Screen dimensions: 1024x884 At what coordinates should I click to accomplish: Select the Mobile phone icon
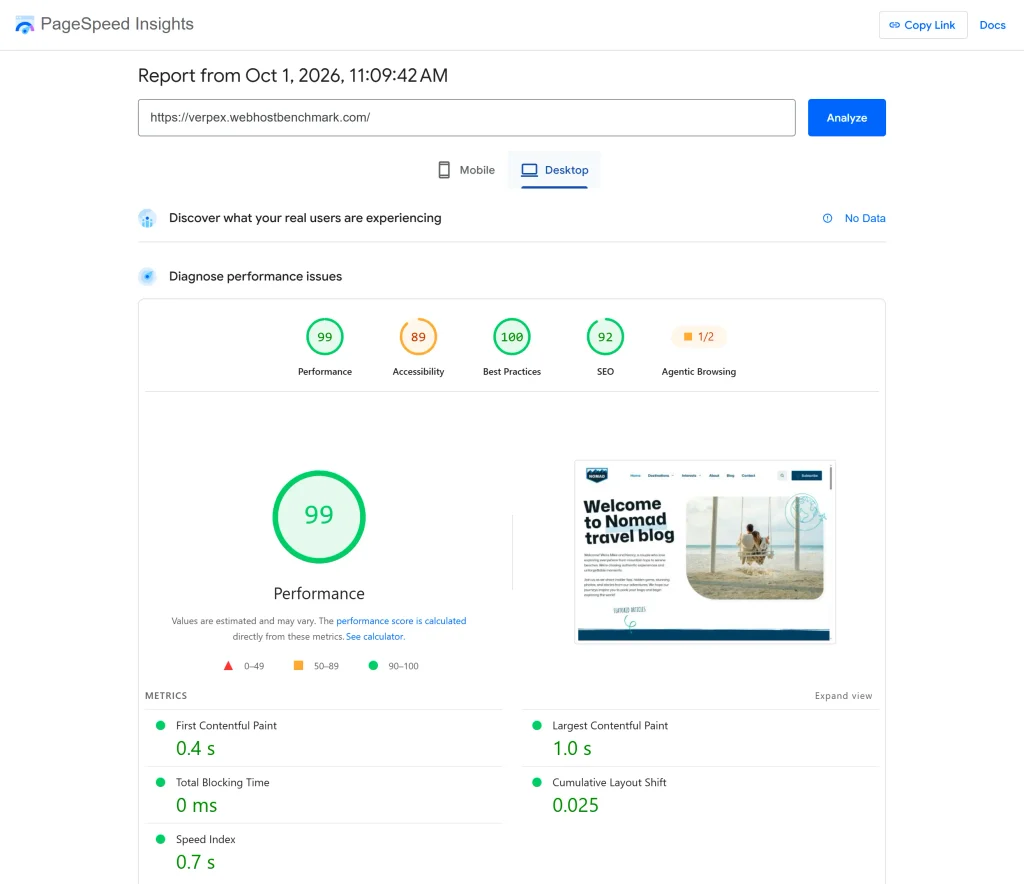click(x=444, y=170)
